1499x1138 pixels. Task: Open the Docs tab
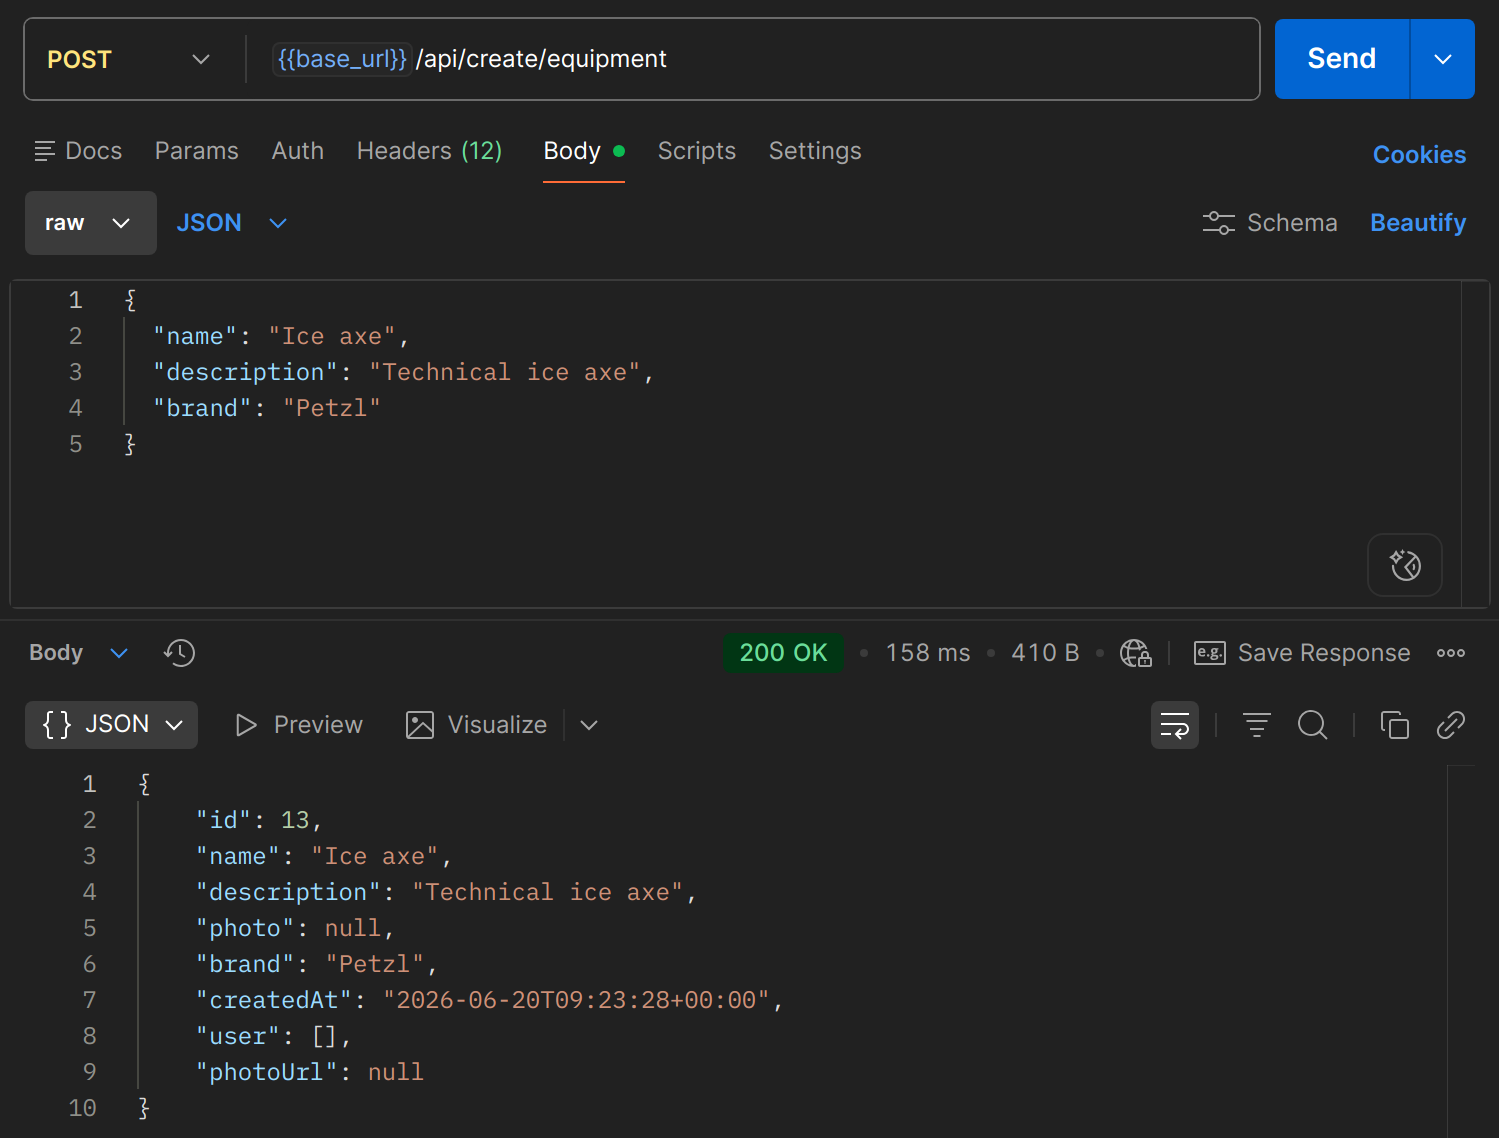point(78,151)
